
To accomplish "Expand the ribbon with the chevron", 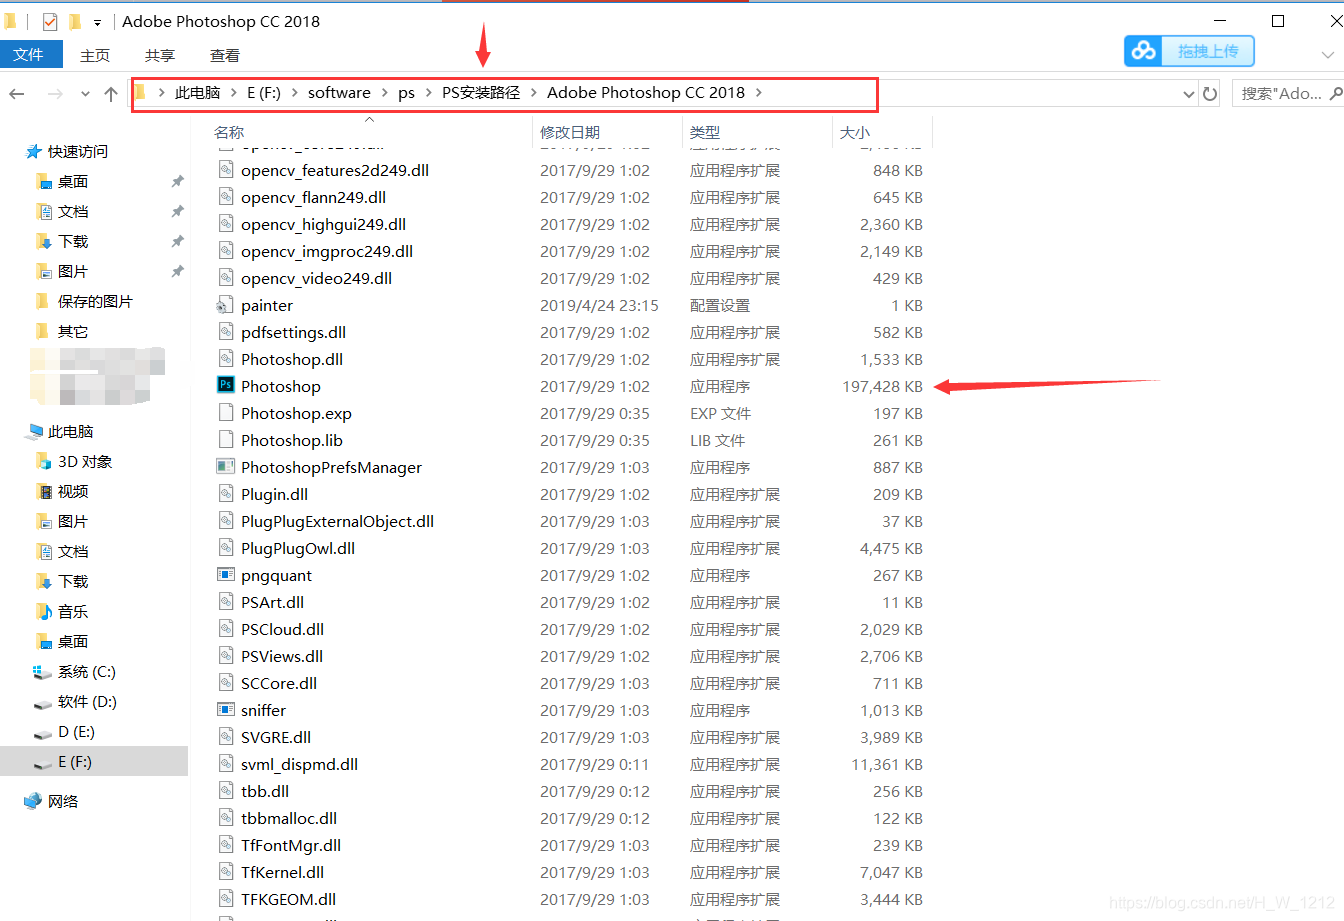I will click(1327, 55).
